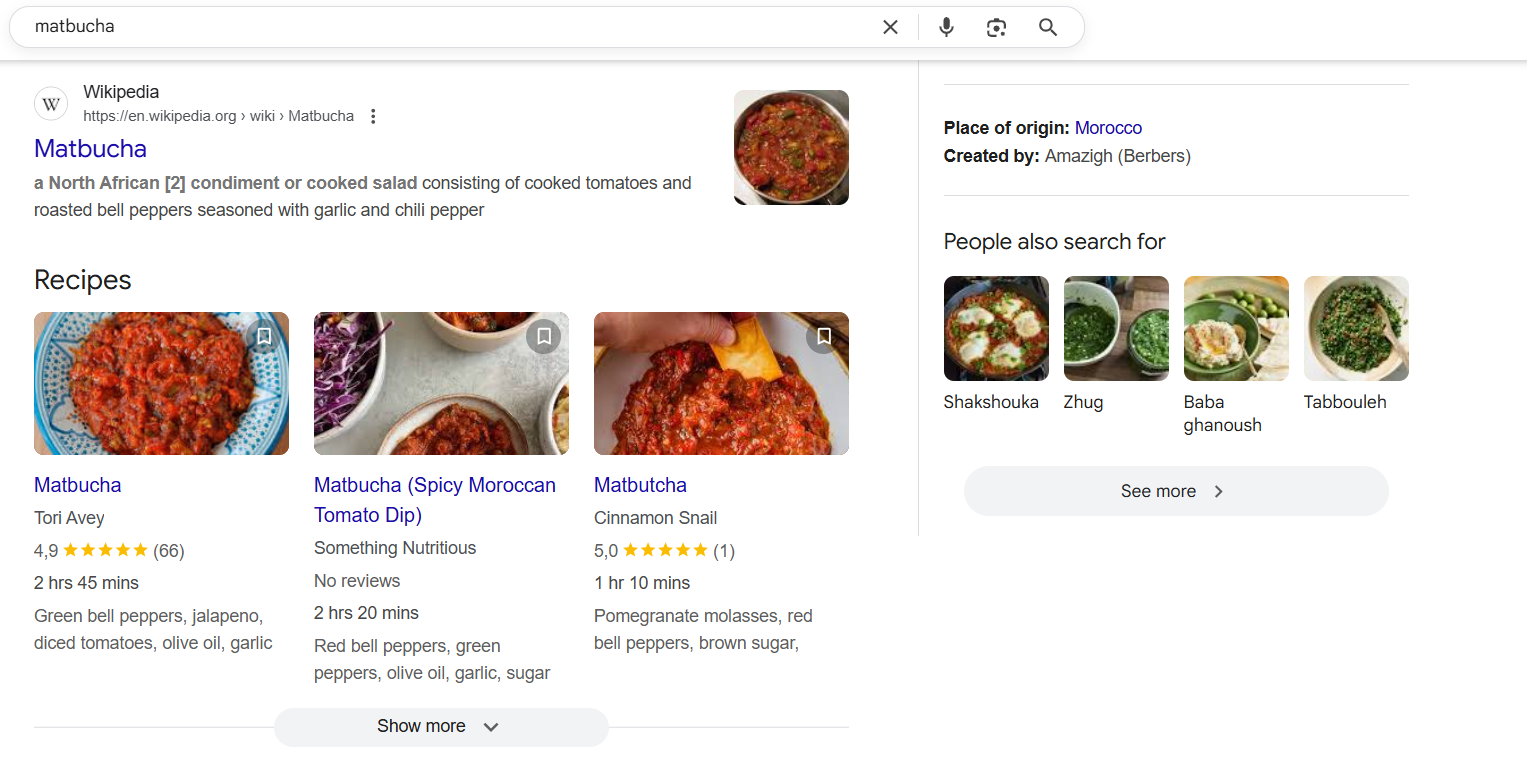1527x761 pixels.
Task: Start voice search with microphone
Action: point(946,27)
